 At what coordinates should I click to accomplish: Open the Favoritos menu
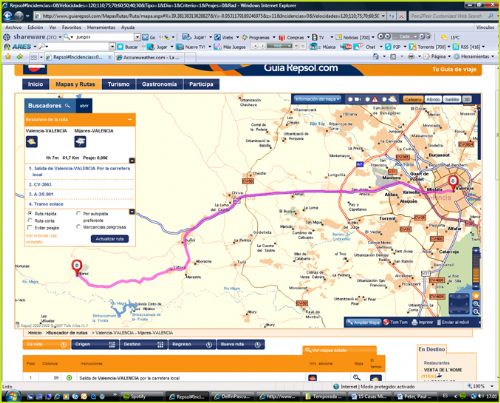point(71,27)
